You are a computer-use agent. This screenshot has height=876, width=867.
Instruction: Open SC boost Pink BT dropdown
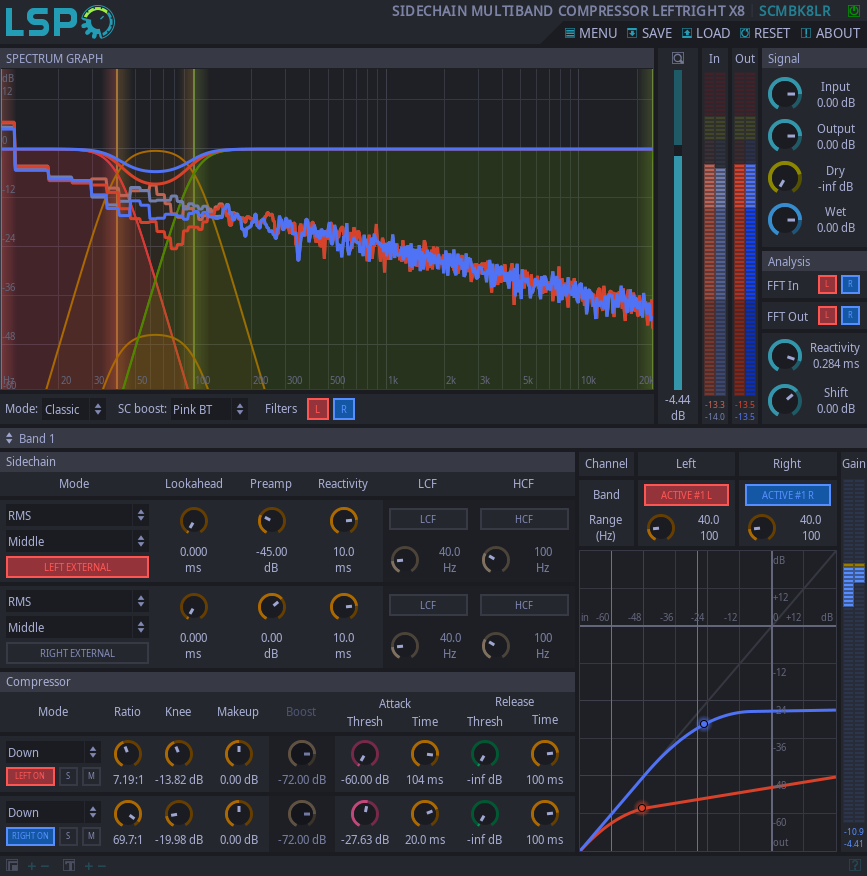point(208,409)
